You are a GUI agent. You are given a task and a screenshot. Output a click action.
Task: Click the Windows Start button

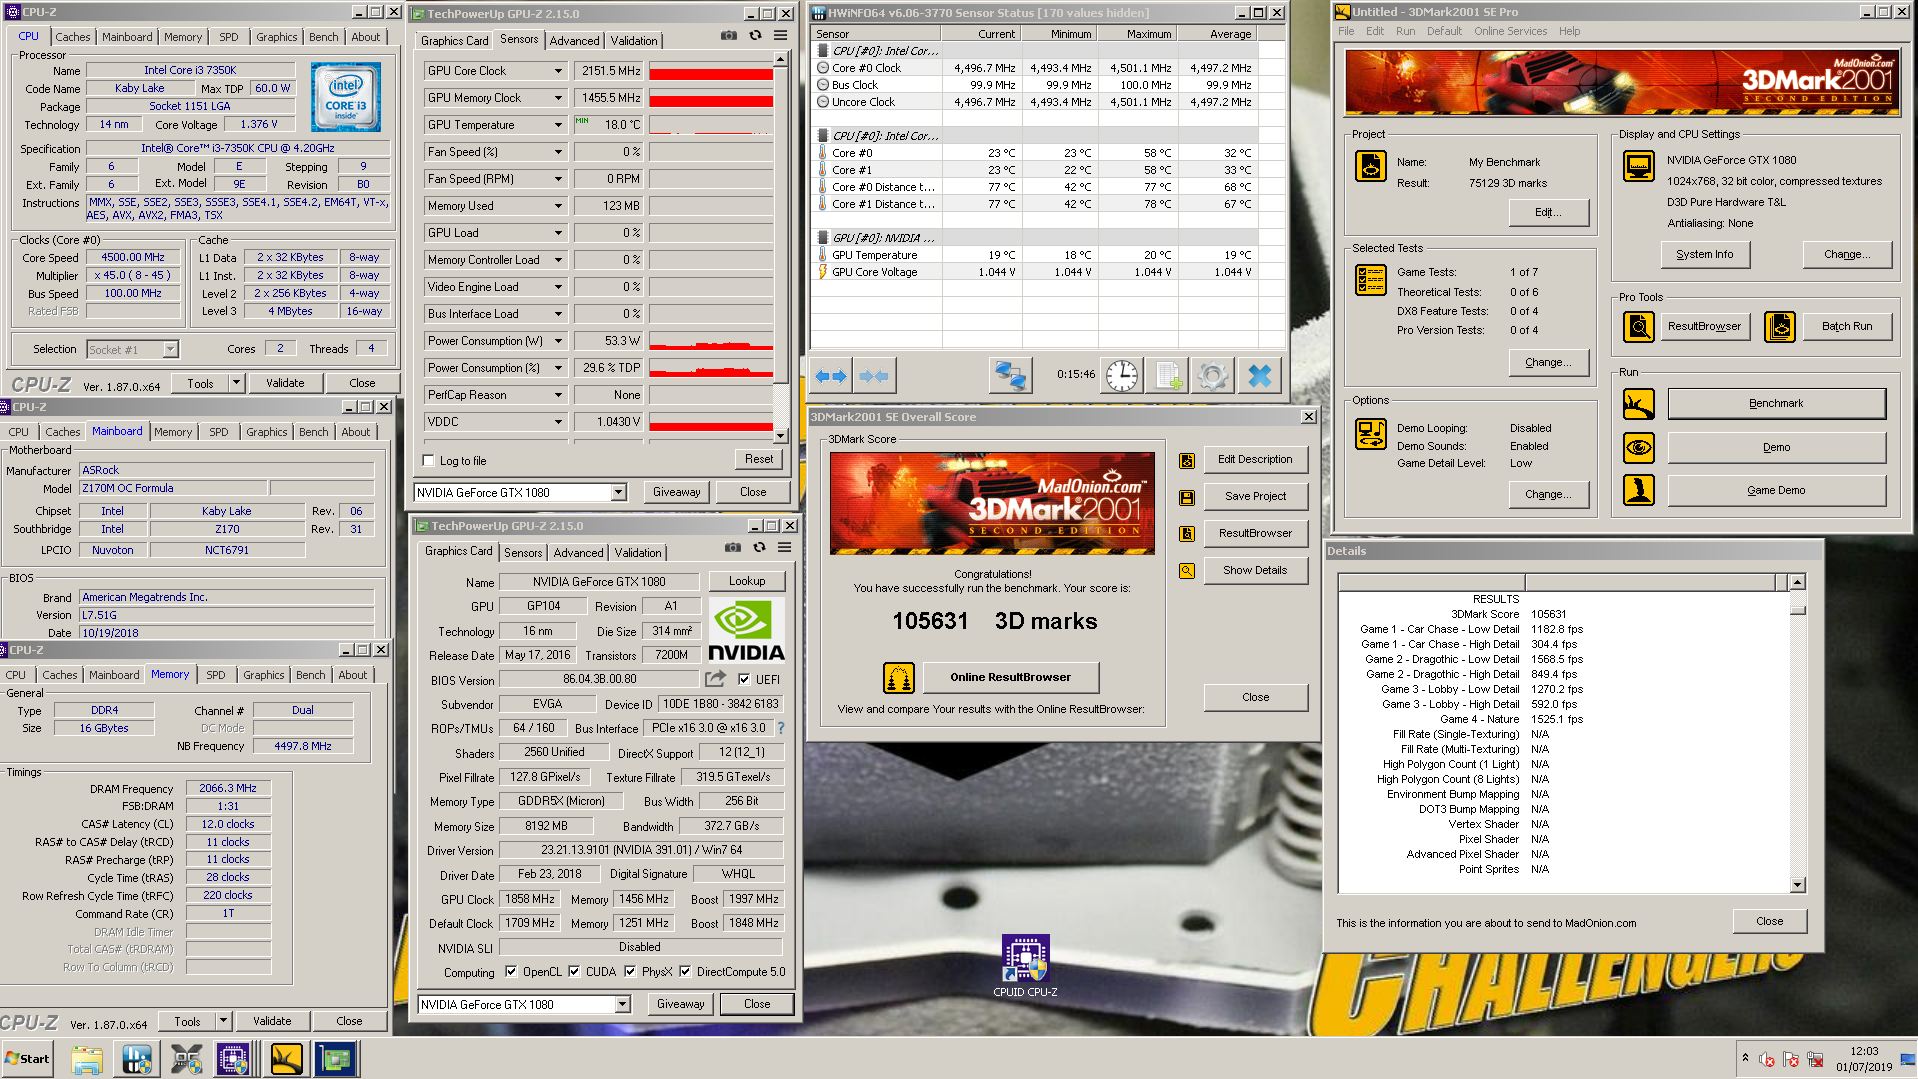click(27, 1059)
